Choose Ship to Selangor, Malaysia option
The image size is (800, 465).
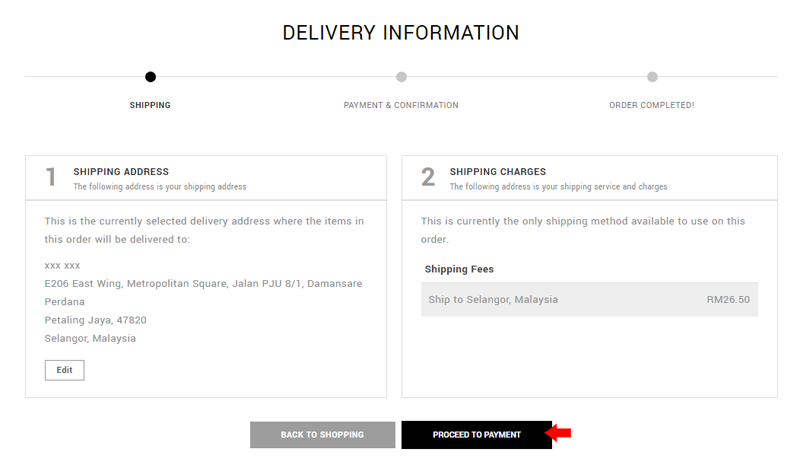pyautogui.click(x=589, y=300)
